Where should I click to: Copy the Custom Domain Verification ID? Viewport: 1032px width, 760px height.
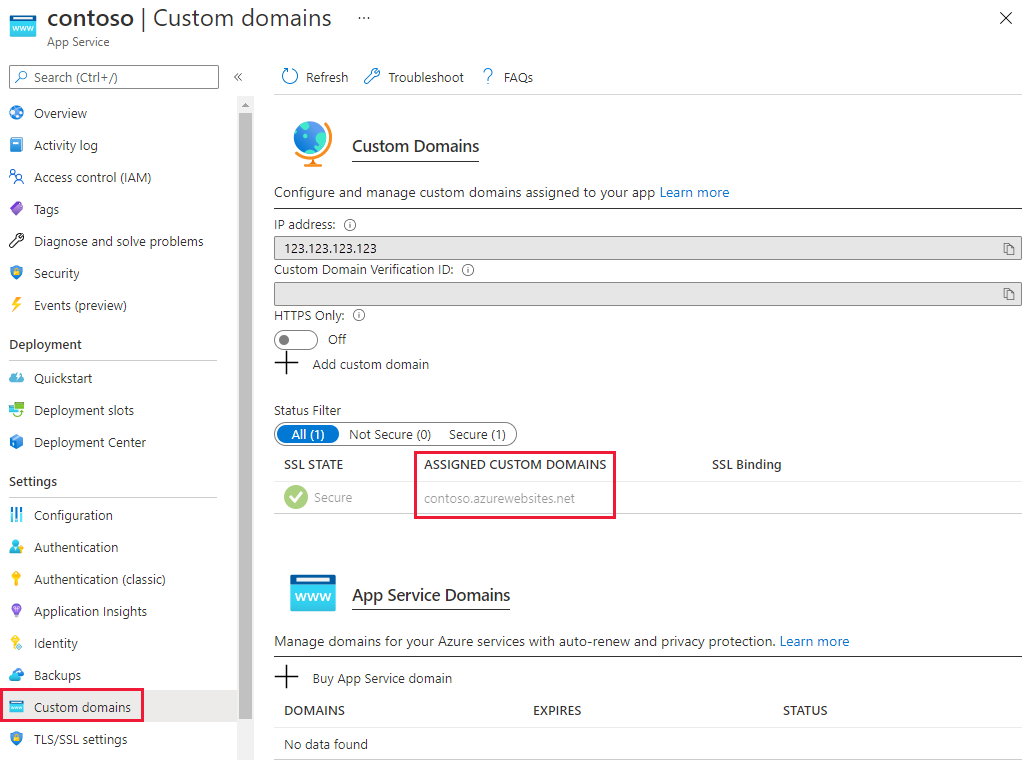coord(1009,294)
